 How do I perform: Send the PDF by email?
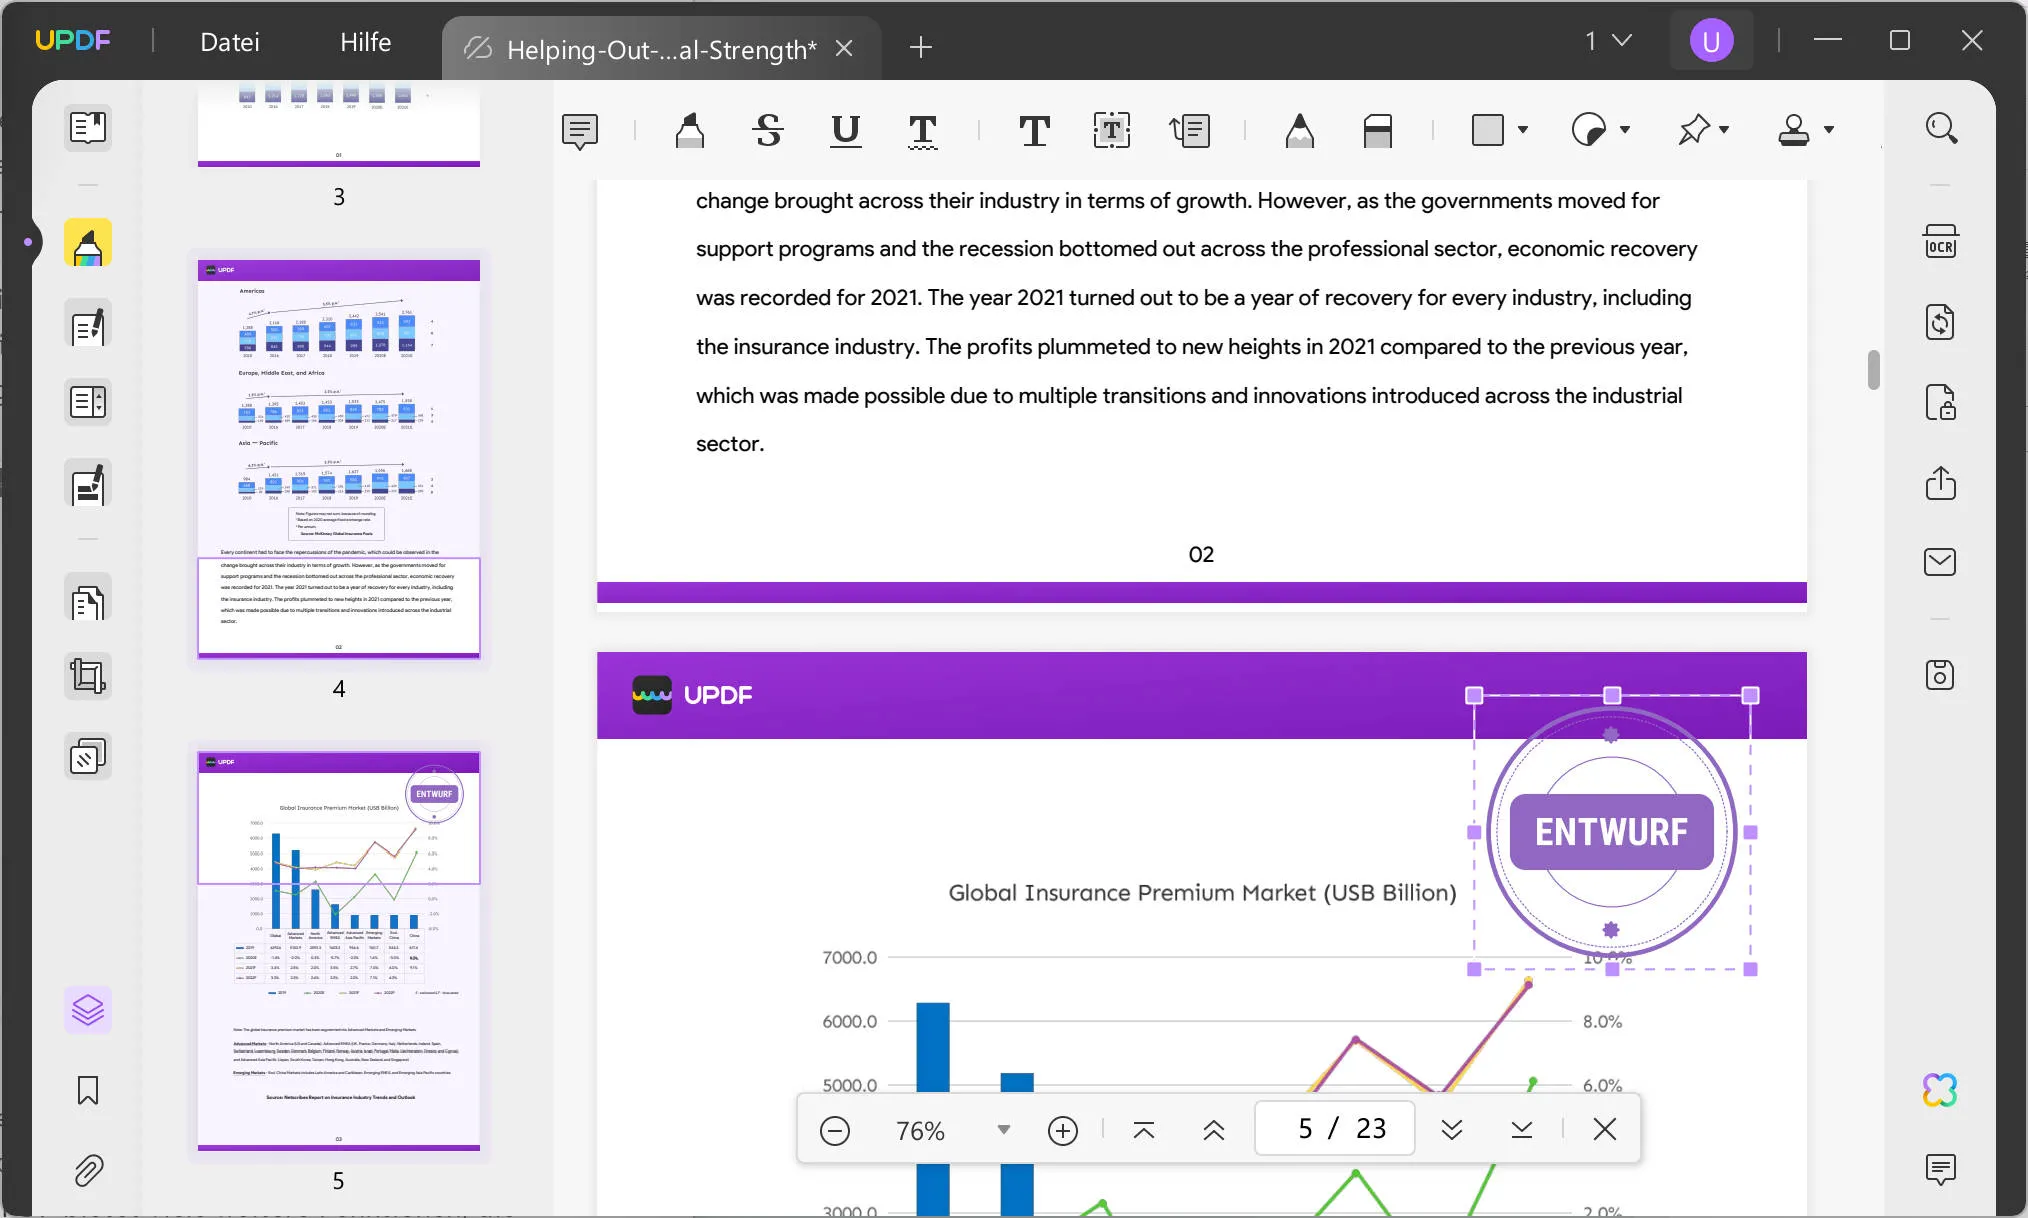coord(1941,562)
